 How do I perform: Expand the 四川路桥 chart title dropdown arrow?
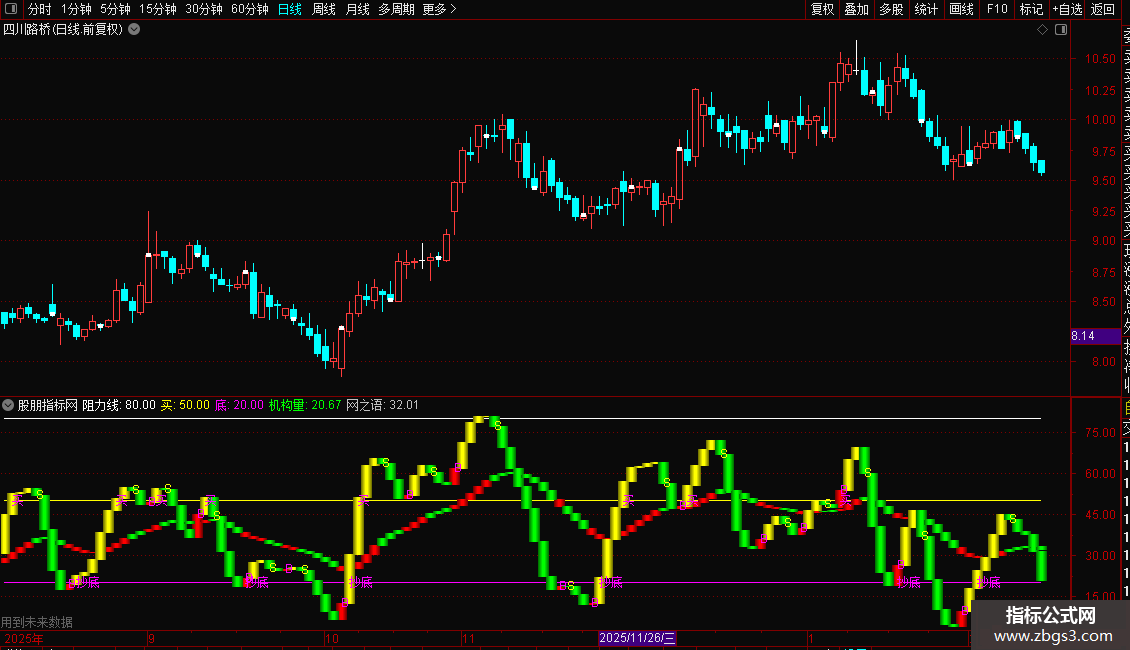(x=134, y=30)
